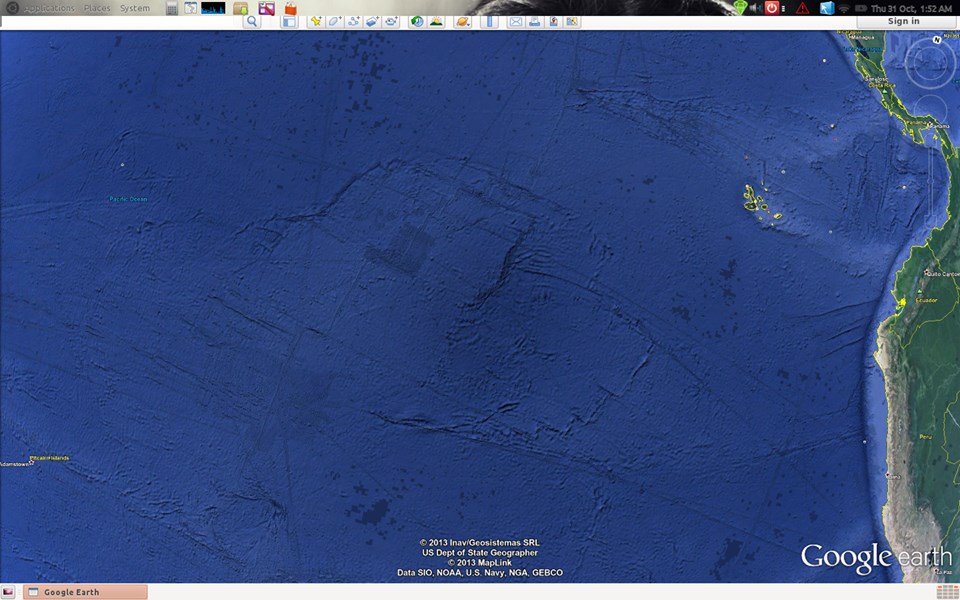Click the Add Image Overlay icon
Screen dimensions: 960x600
pyautogui.click(x=372, y=21)
